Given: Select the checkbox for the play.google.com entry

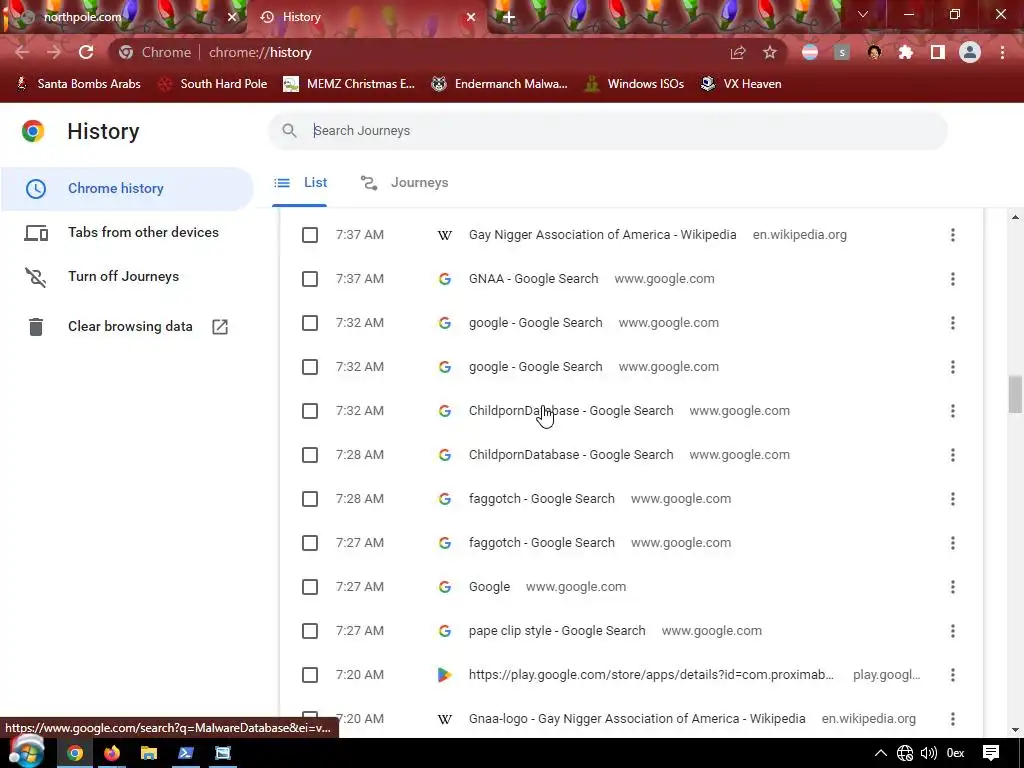Looking at the screenshot, I should pos(310,675).
